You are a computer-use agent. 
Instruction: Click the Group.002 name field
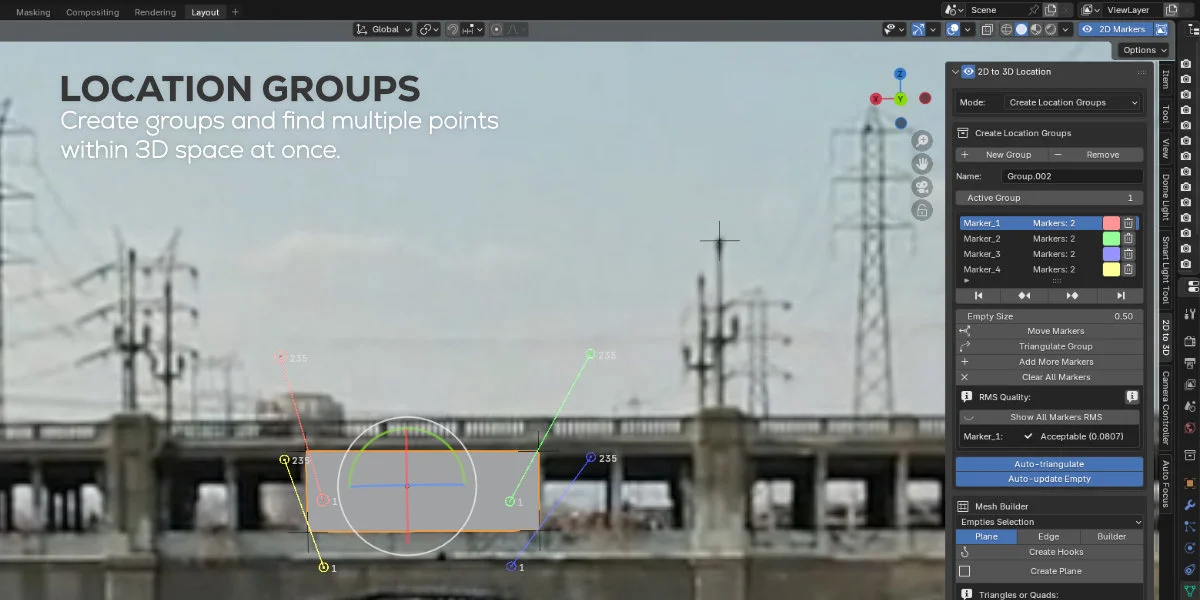pyautogui.click(x=1072, y=175)
